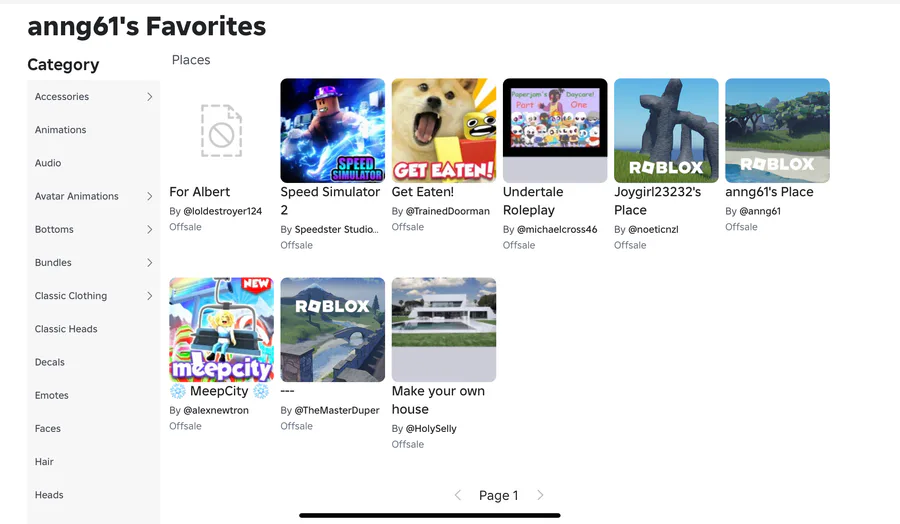
Task: Open Joygirl23232's Place title link
Action: tap(658, 201)
